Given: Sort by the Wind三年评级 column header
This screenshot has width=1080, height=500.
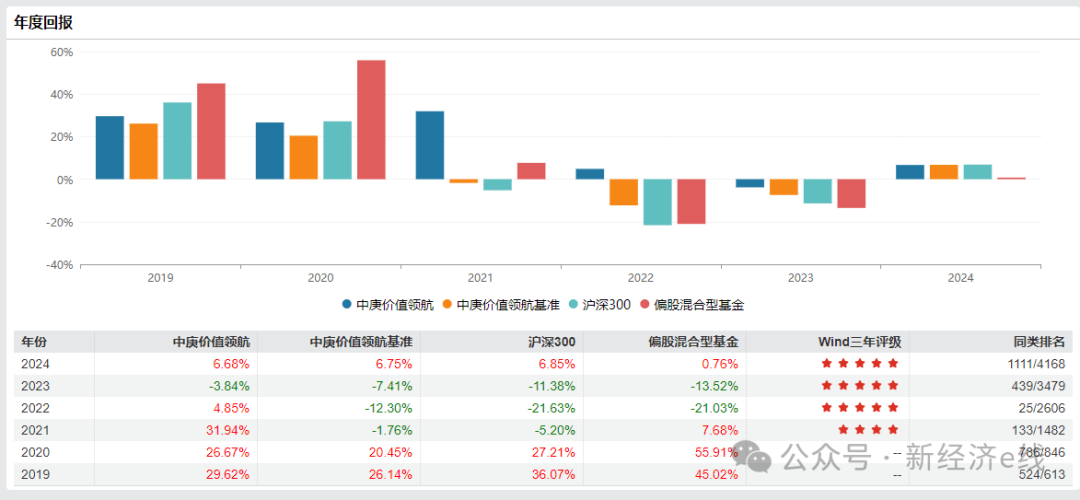Looking at the screenshot, I should pos(859,342).
